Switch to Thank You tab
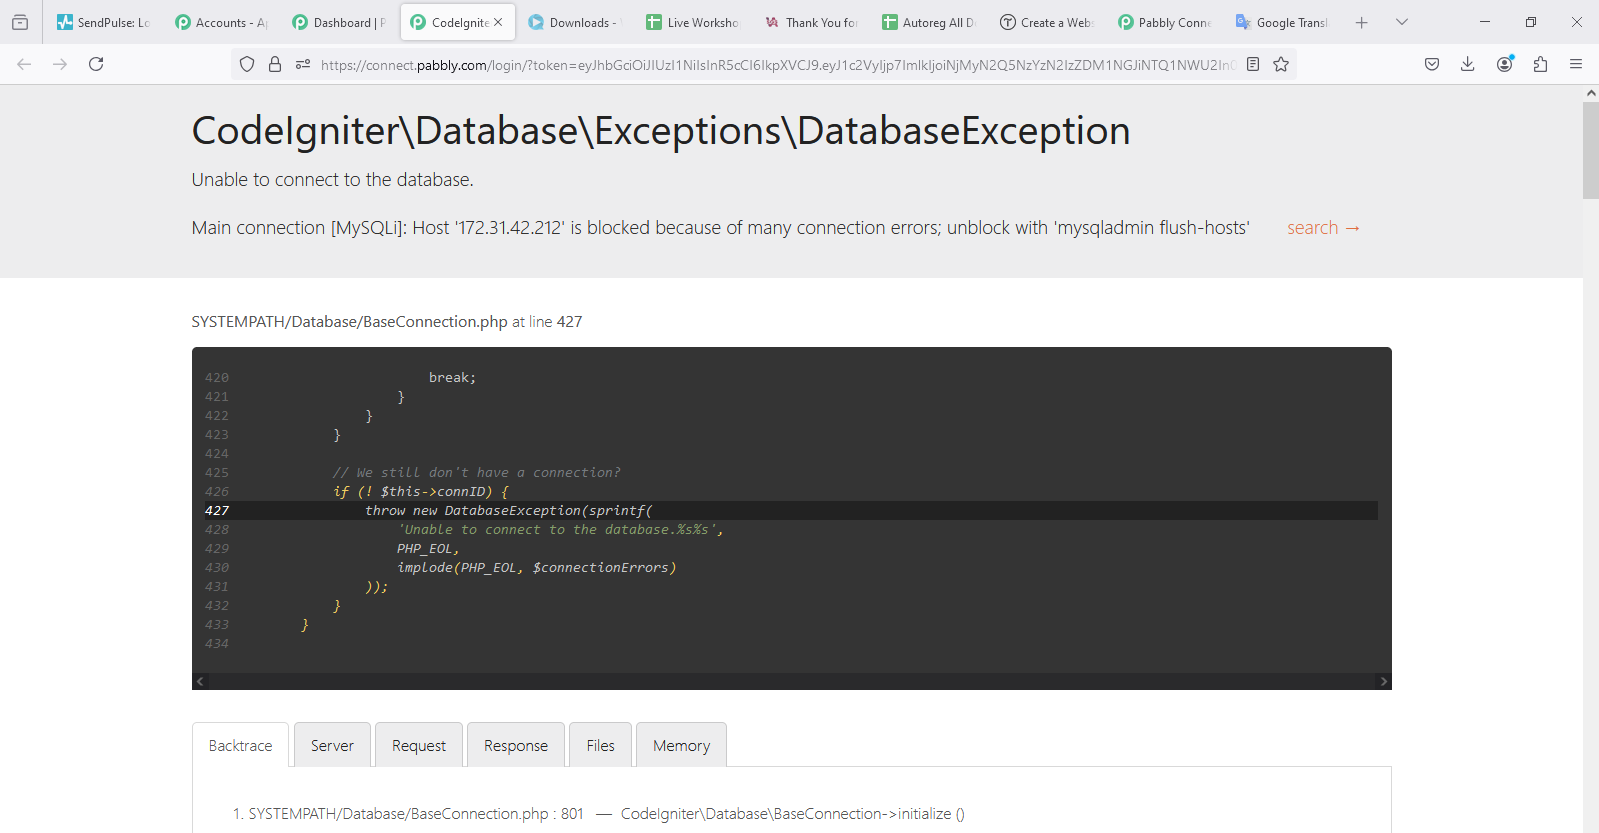The height and width of the screenshot is (833, 1599). (811, 22)
